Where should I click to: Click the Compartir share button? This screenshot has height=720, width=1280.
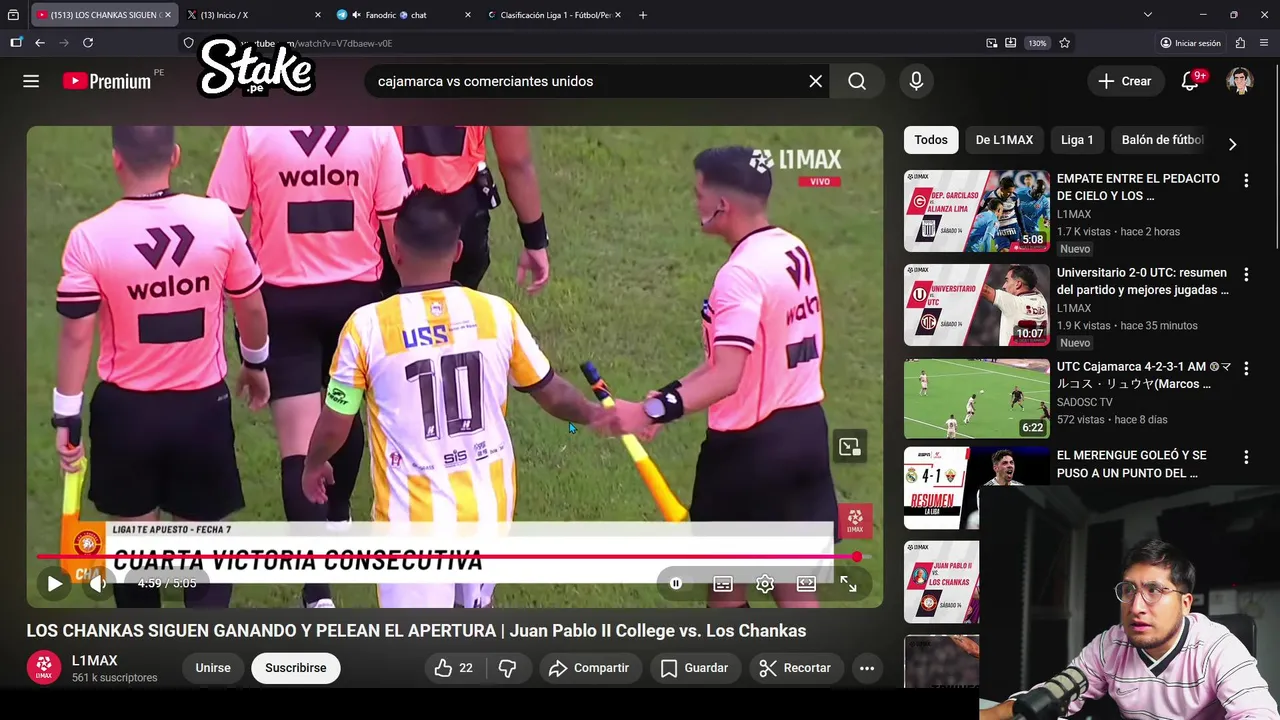click(x=589, y=668)
